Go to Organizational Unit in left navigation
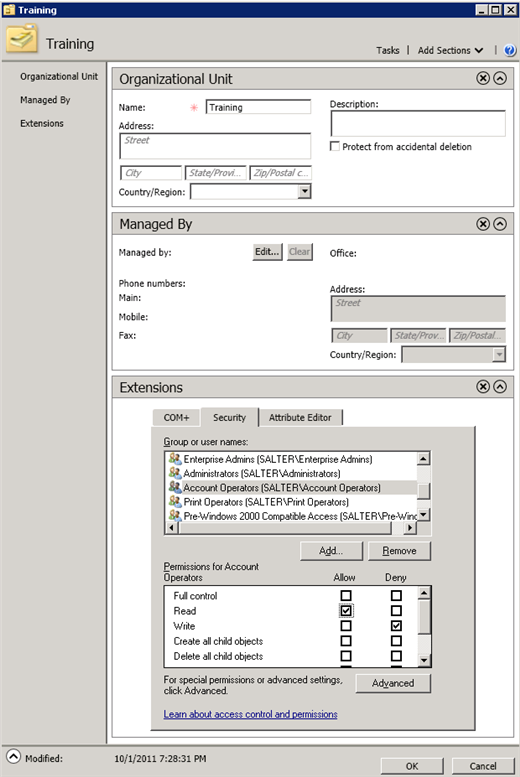This screenshot has width=520, height=777. point(59,76)
